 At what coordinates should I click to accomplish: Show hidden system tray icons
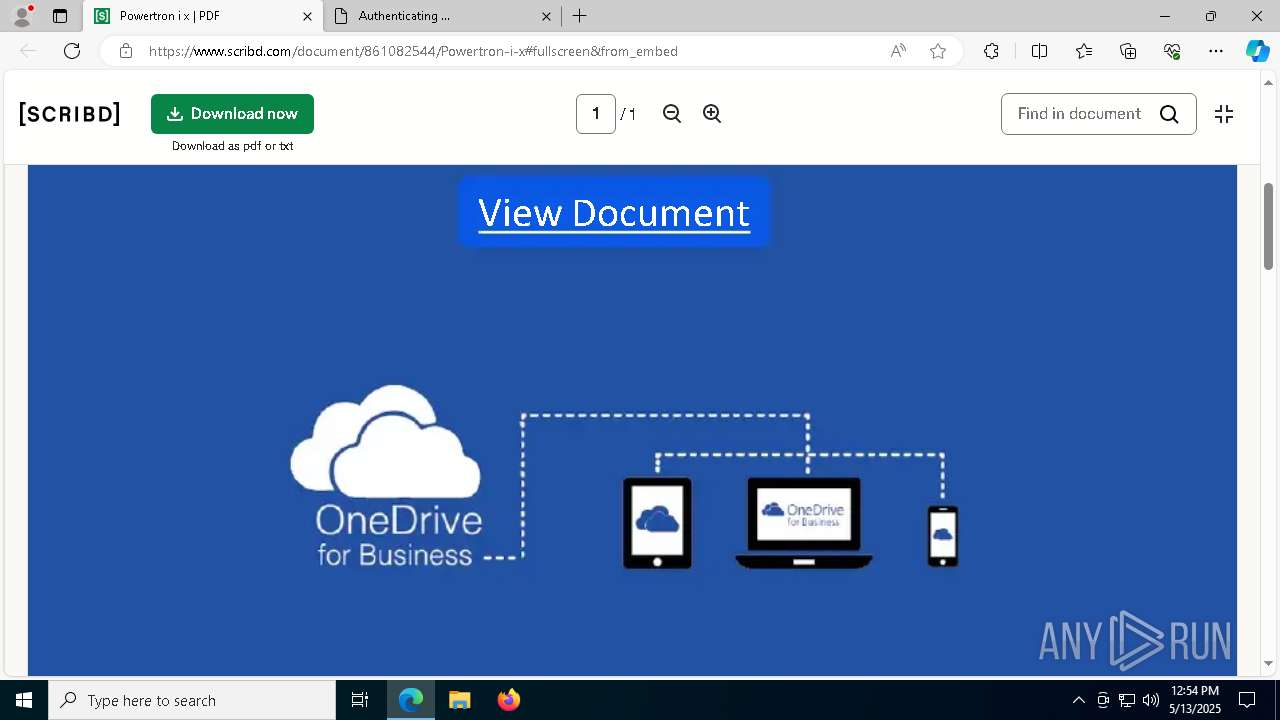point(1078,700)
